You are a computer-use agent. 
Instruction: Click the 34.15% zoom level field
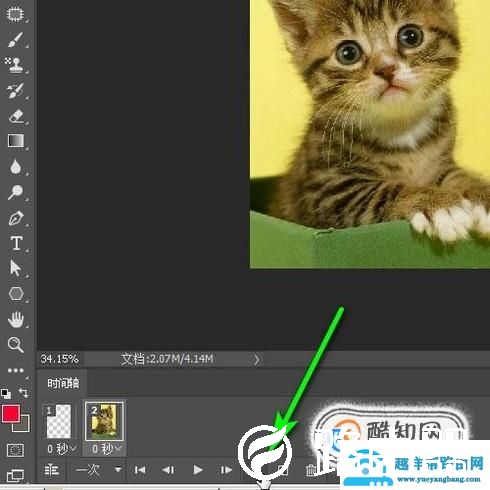click(x=60, y=359)
